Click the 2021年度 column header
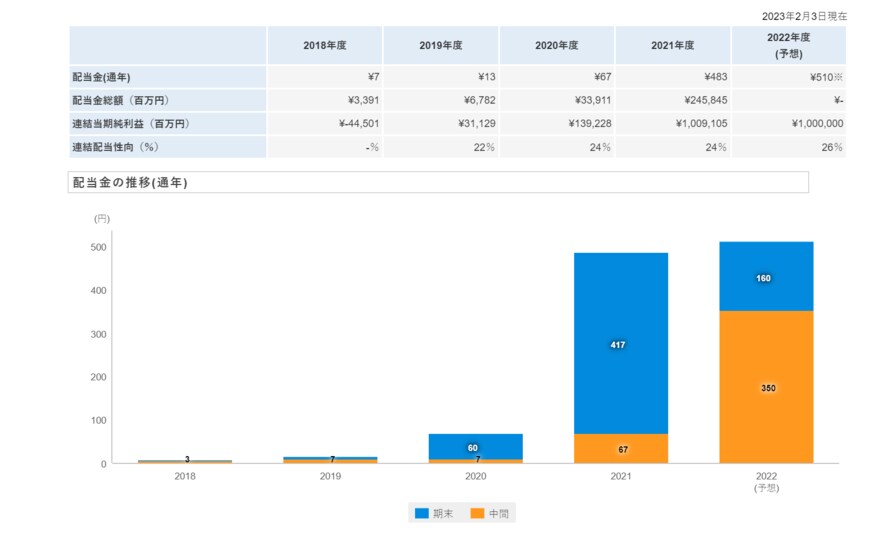The image size is (870, 558). 672,46
